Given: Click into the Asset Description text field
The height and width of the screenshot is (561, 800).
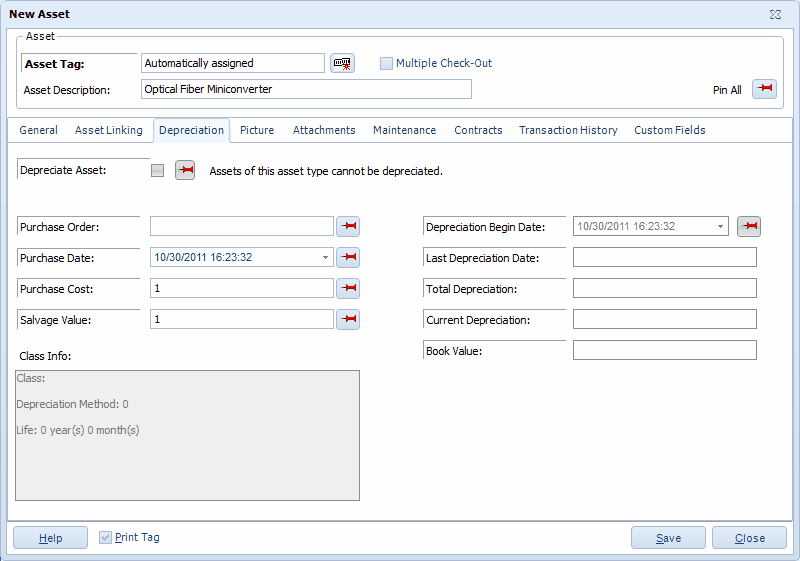Looking at the screenshot, I should pos(305,90).
